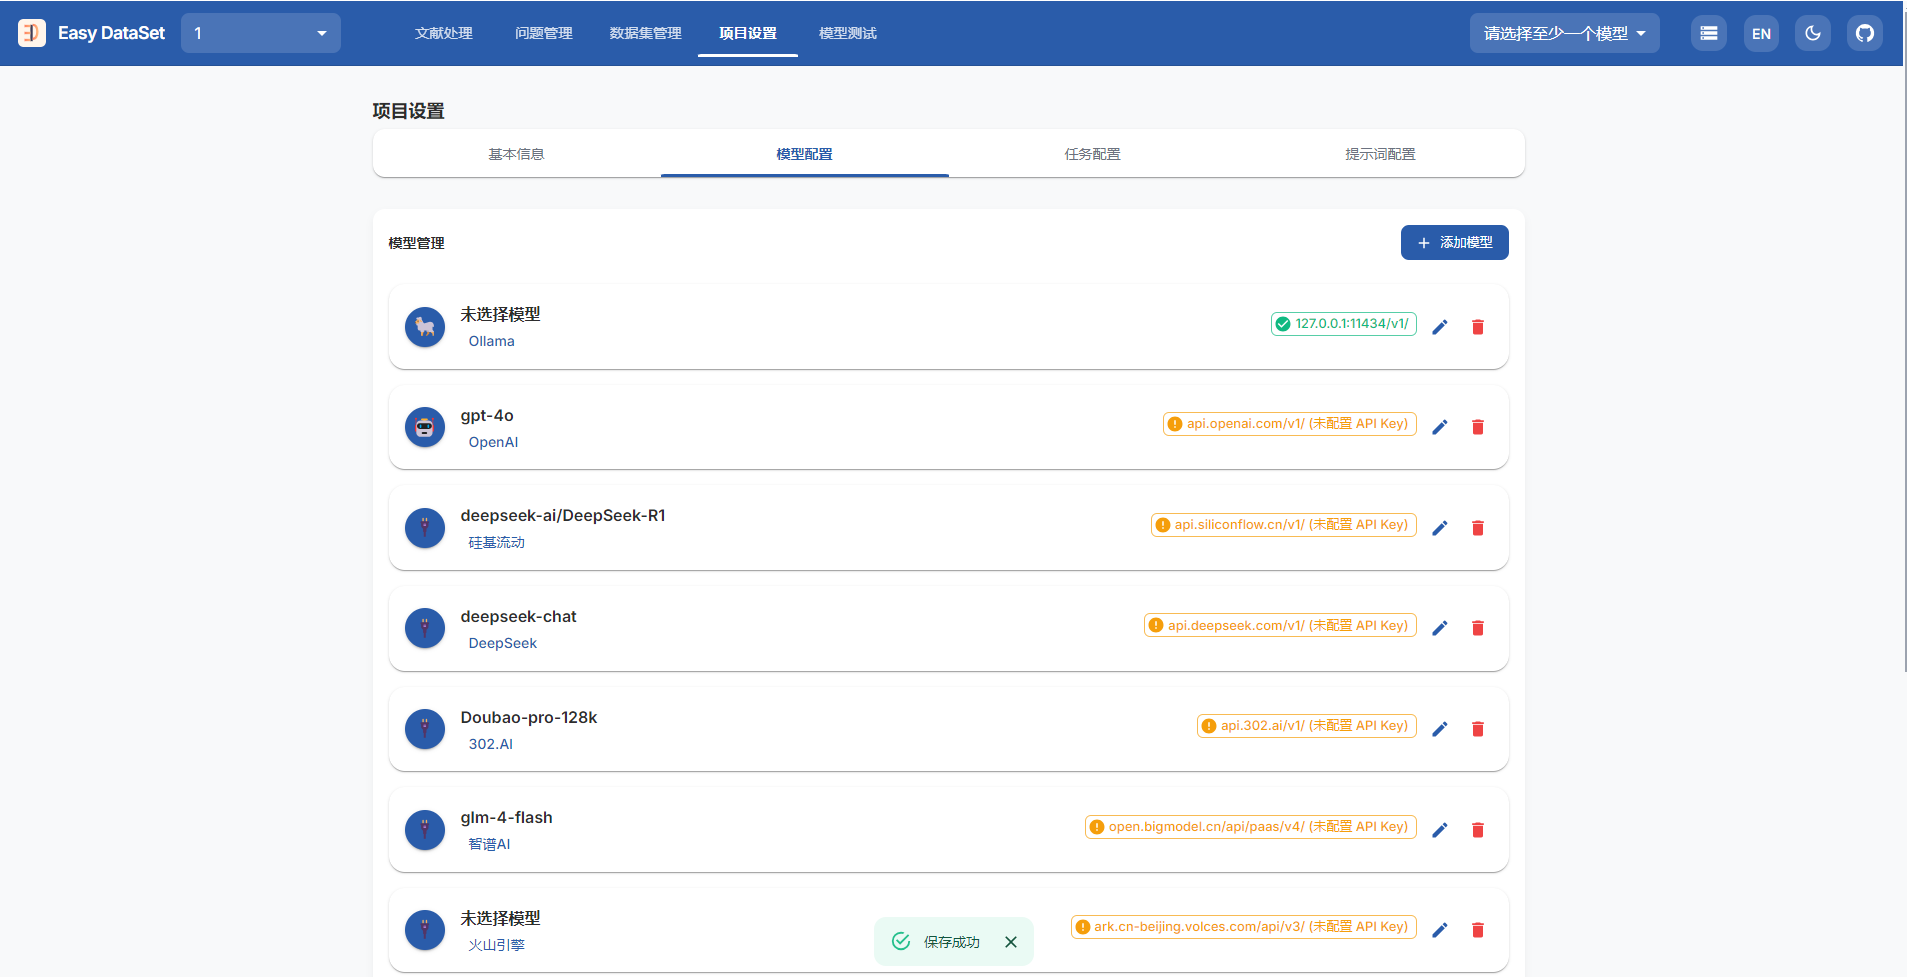Click the 硅基流动 provider avatar icon
Image resolution: width=1907 pixels, height=977 pixels.
(x=425, y=528)
